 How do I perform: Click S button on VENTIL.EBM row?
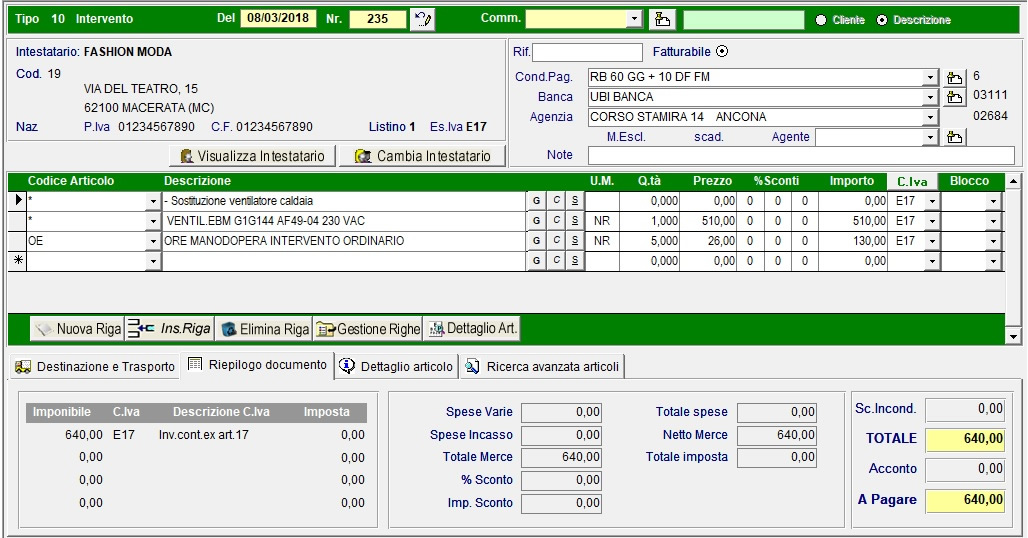tap(575, 221)
